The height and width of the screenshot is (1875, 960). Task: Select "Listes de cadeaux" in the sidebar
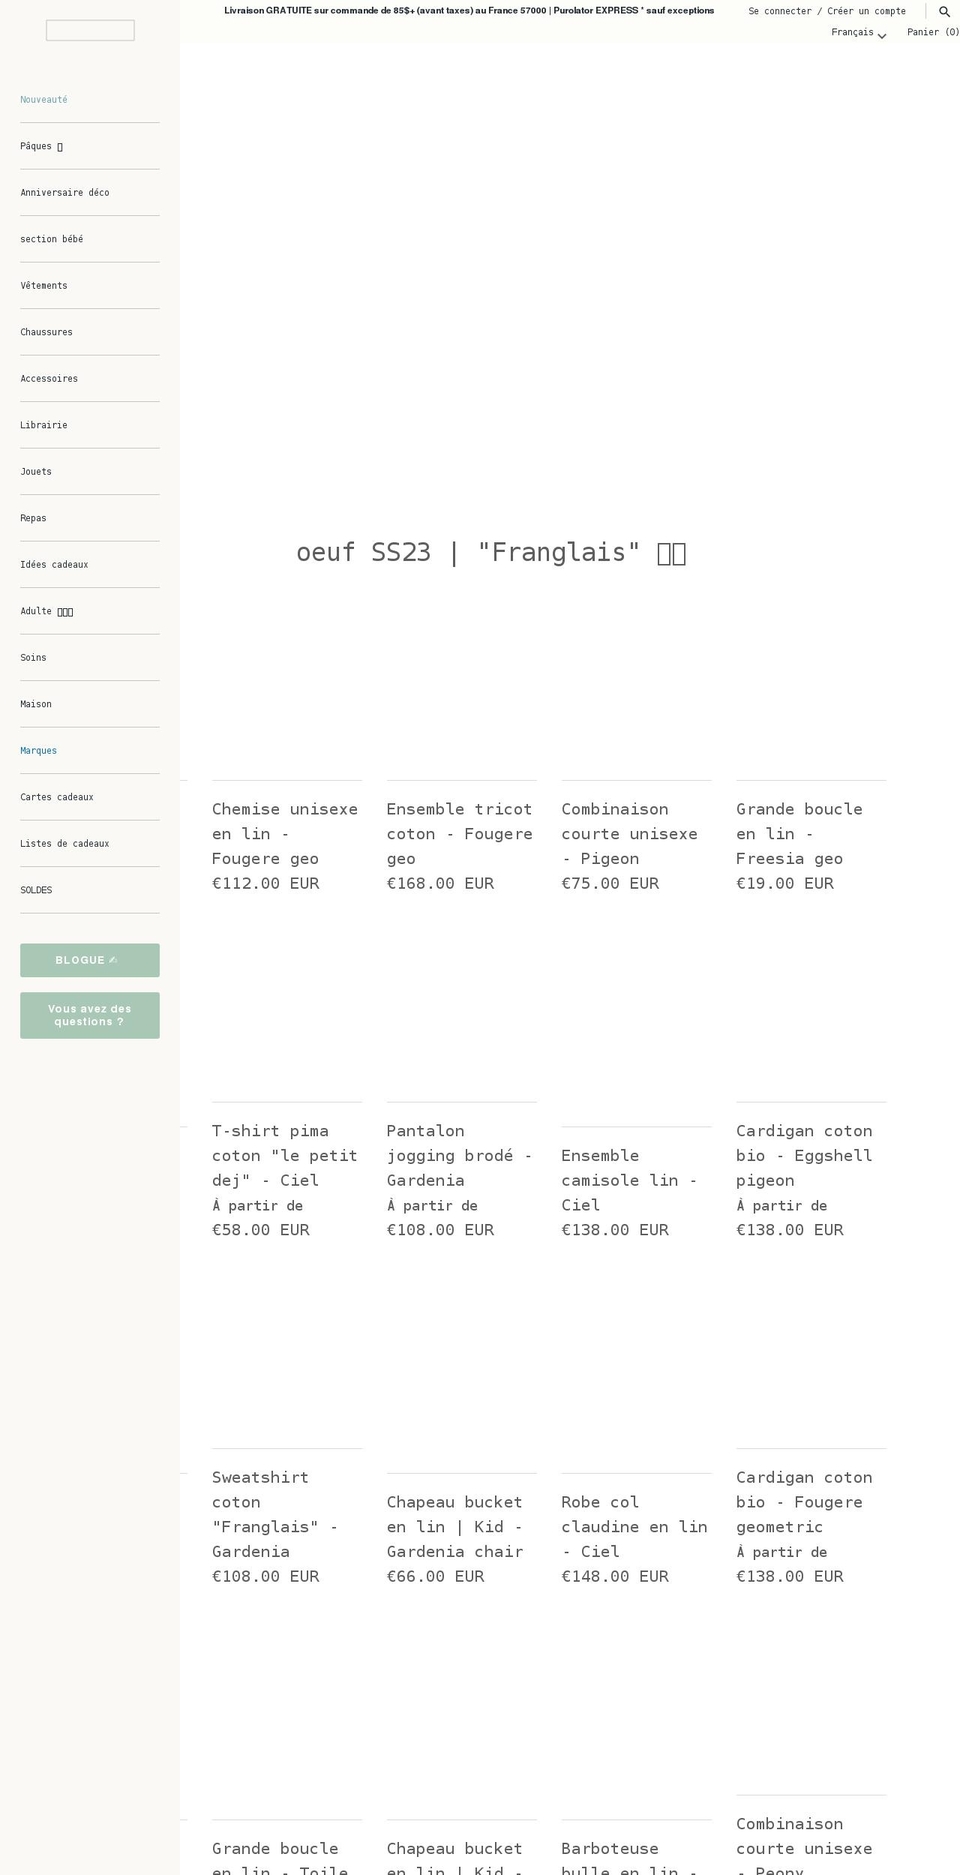pos(65,843)
